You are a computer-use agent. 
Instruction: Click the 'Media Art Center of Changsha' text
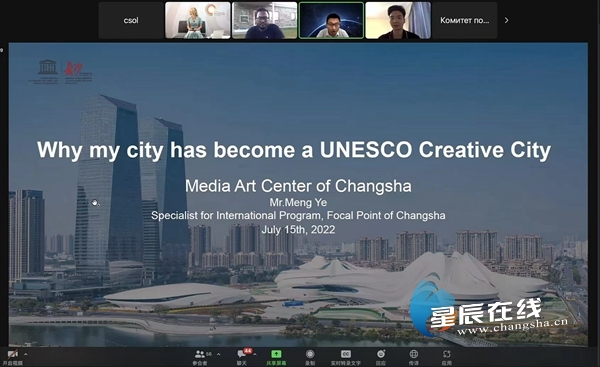298,186
